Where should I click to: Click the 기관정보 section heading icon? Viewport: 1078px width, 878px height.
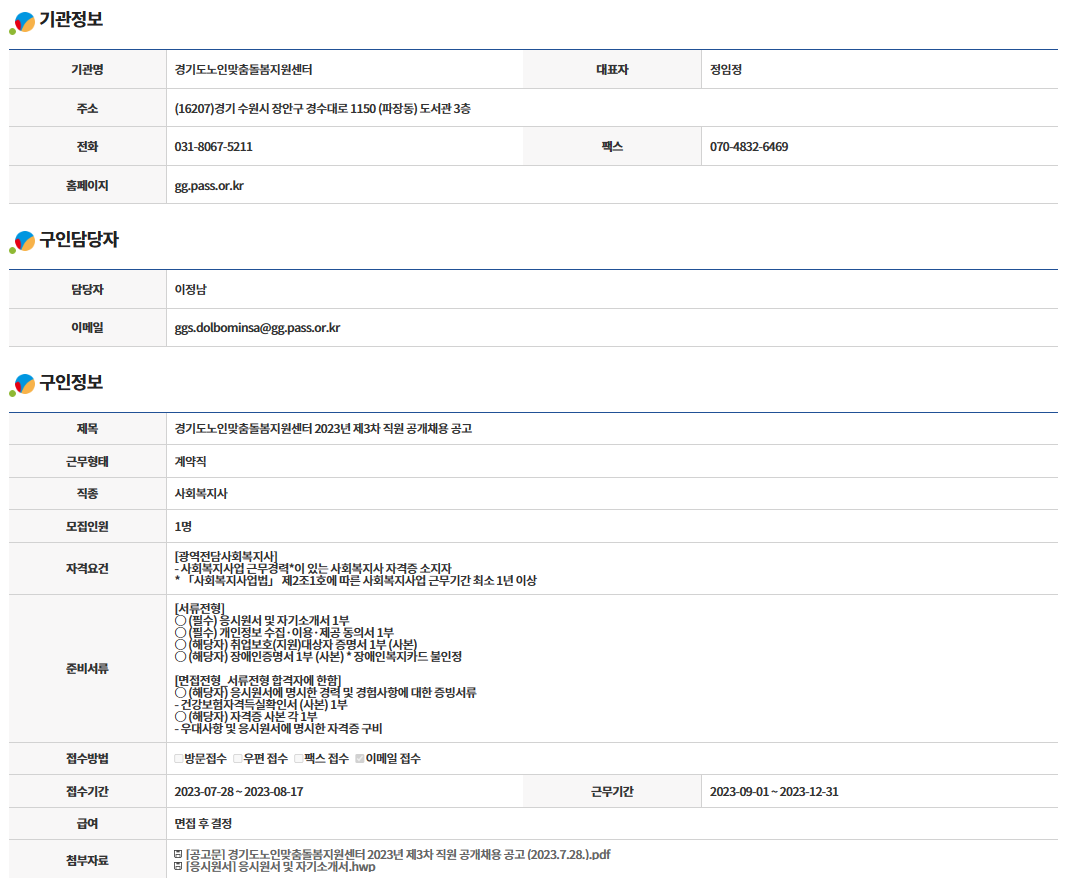coord(22,21)
